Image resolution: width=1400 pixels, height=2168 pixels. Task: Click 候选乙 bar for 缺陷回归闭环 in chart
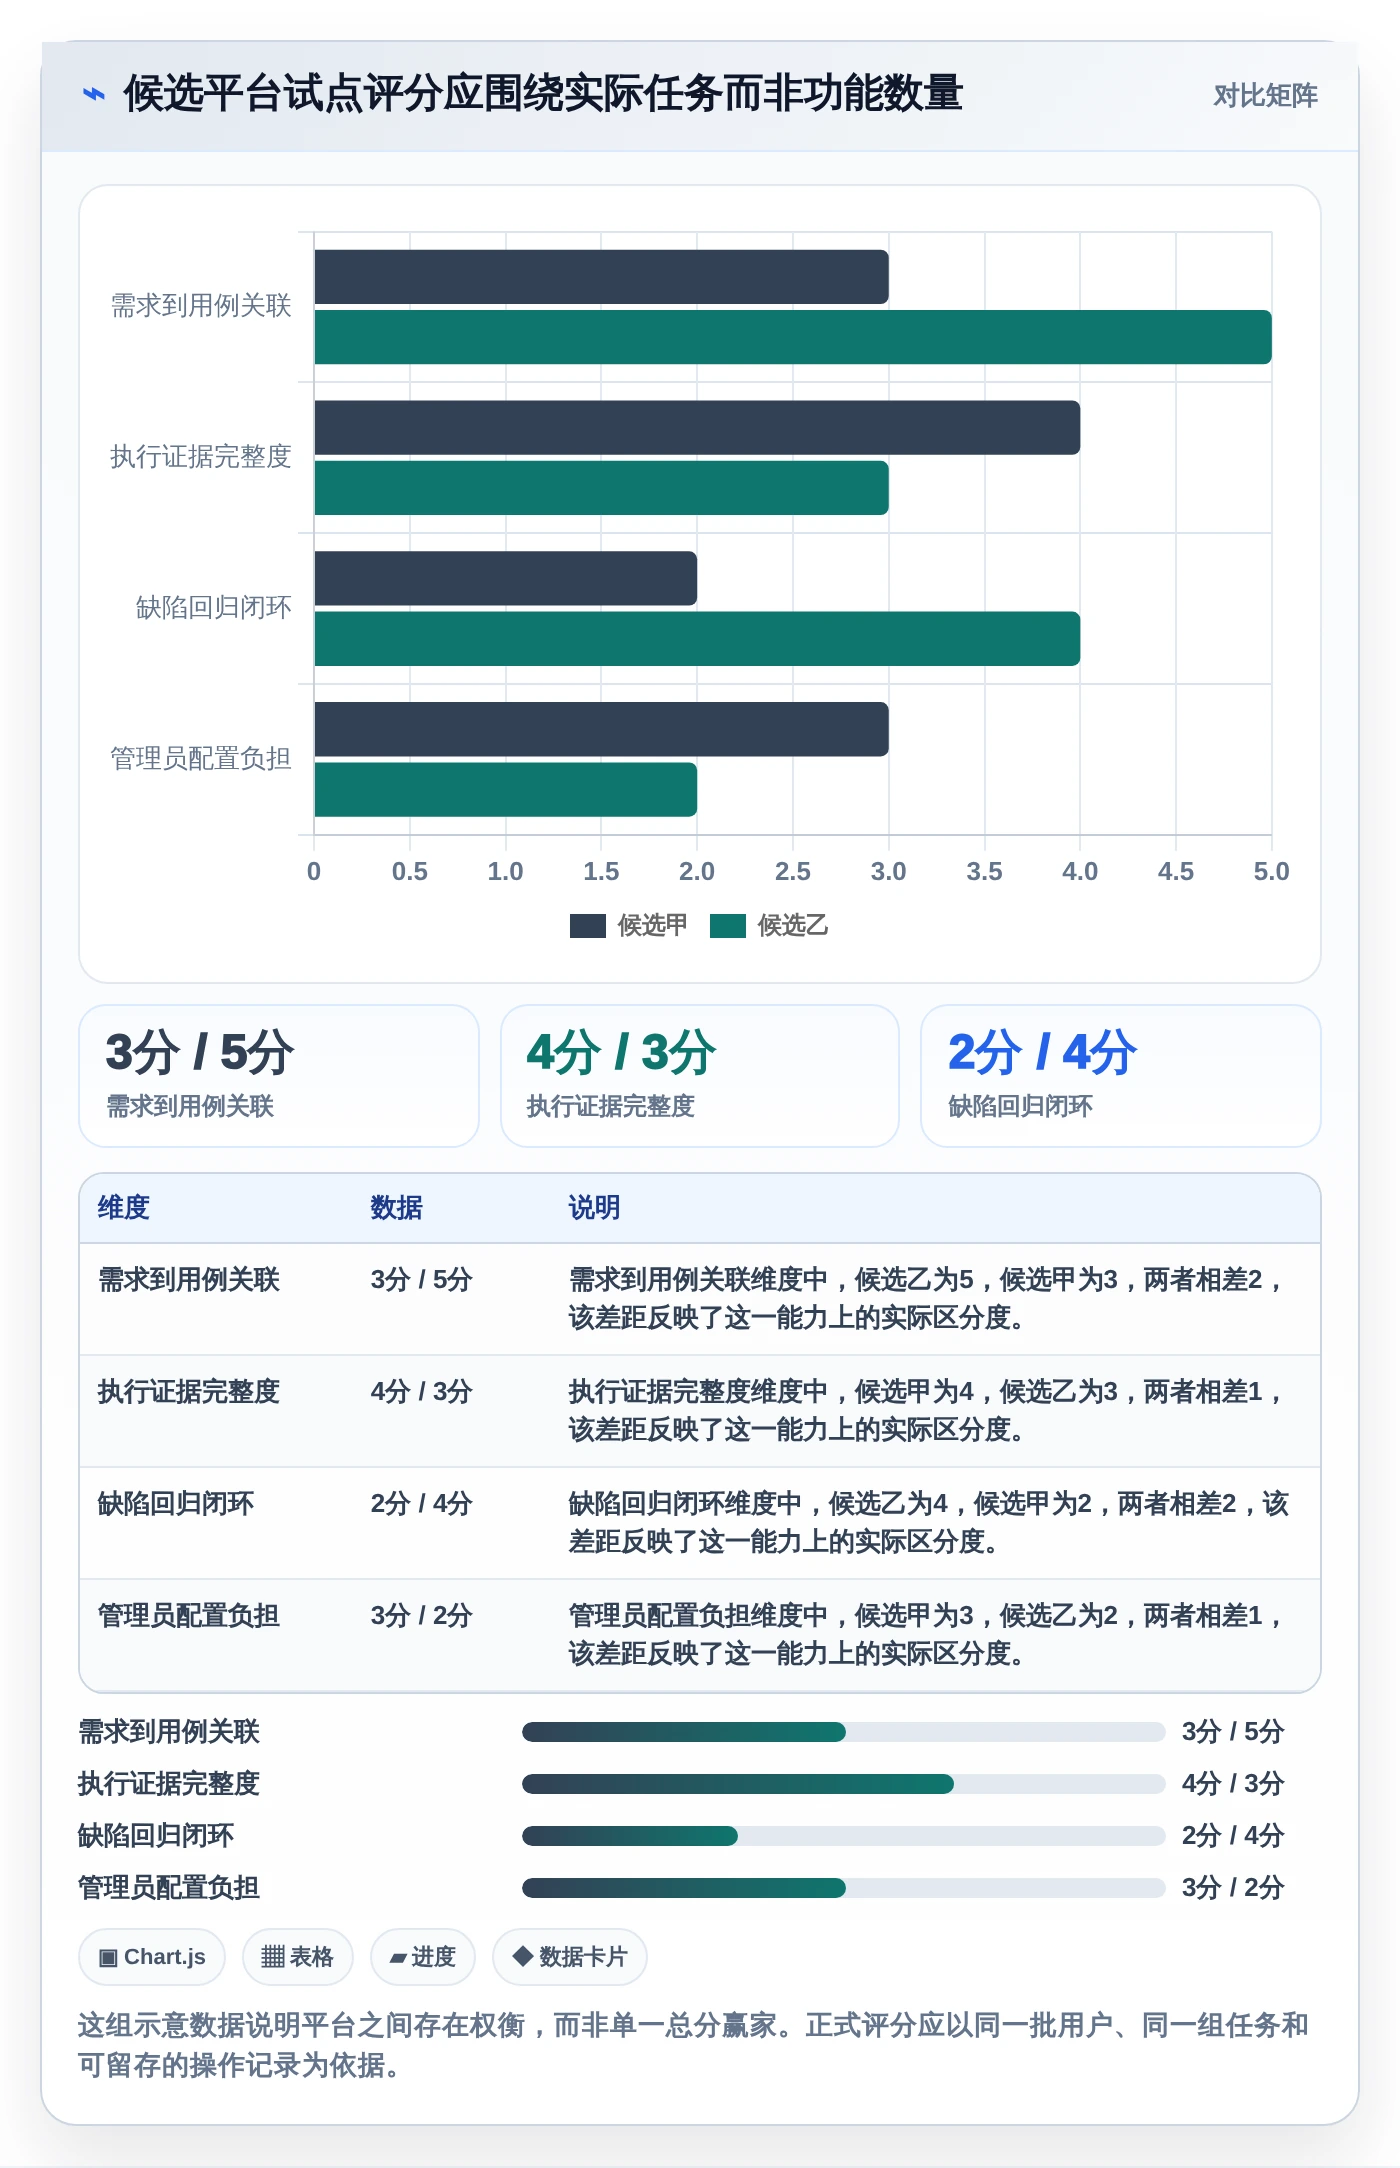(697, 639)
